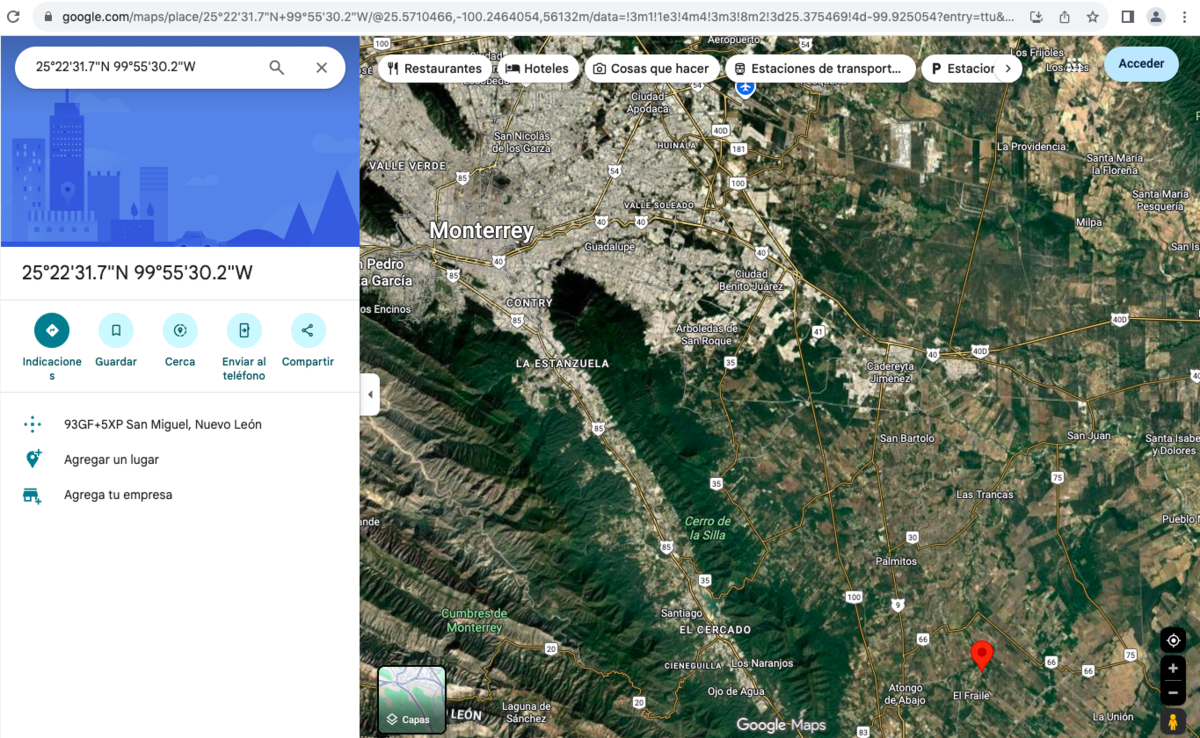Zoom in with the plus button

[1173, 668]
